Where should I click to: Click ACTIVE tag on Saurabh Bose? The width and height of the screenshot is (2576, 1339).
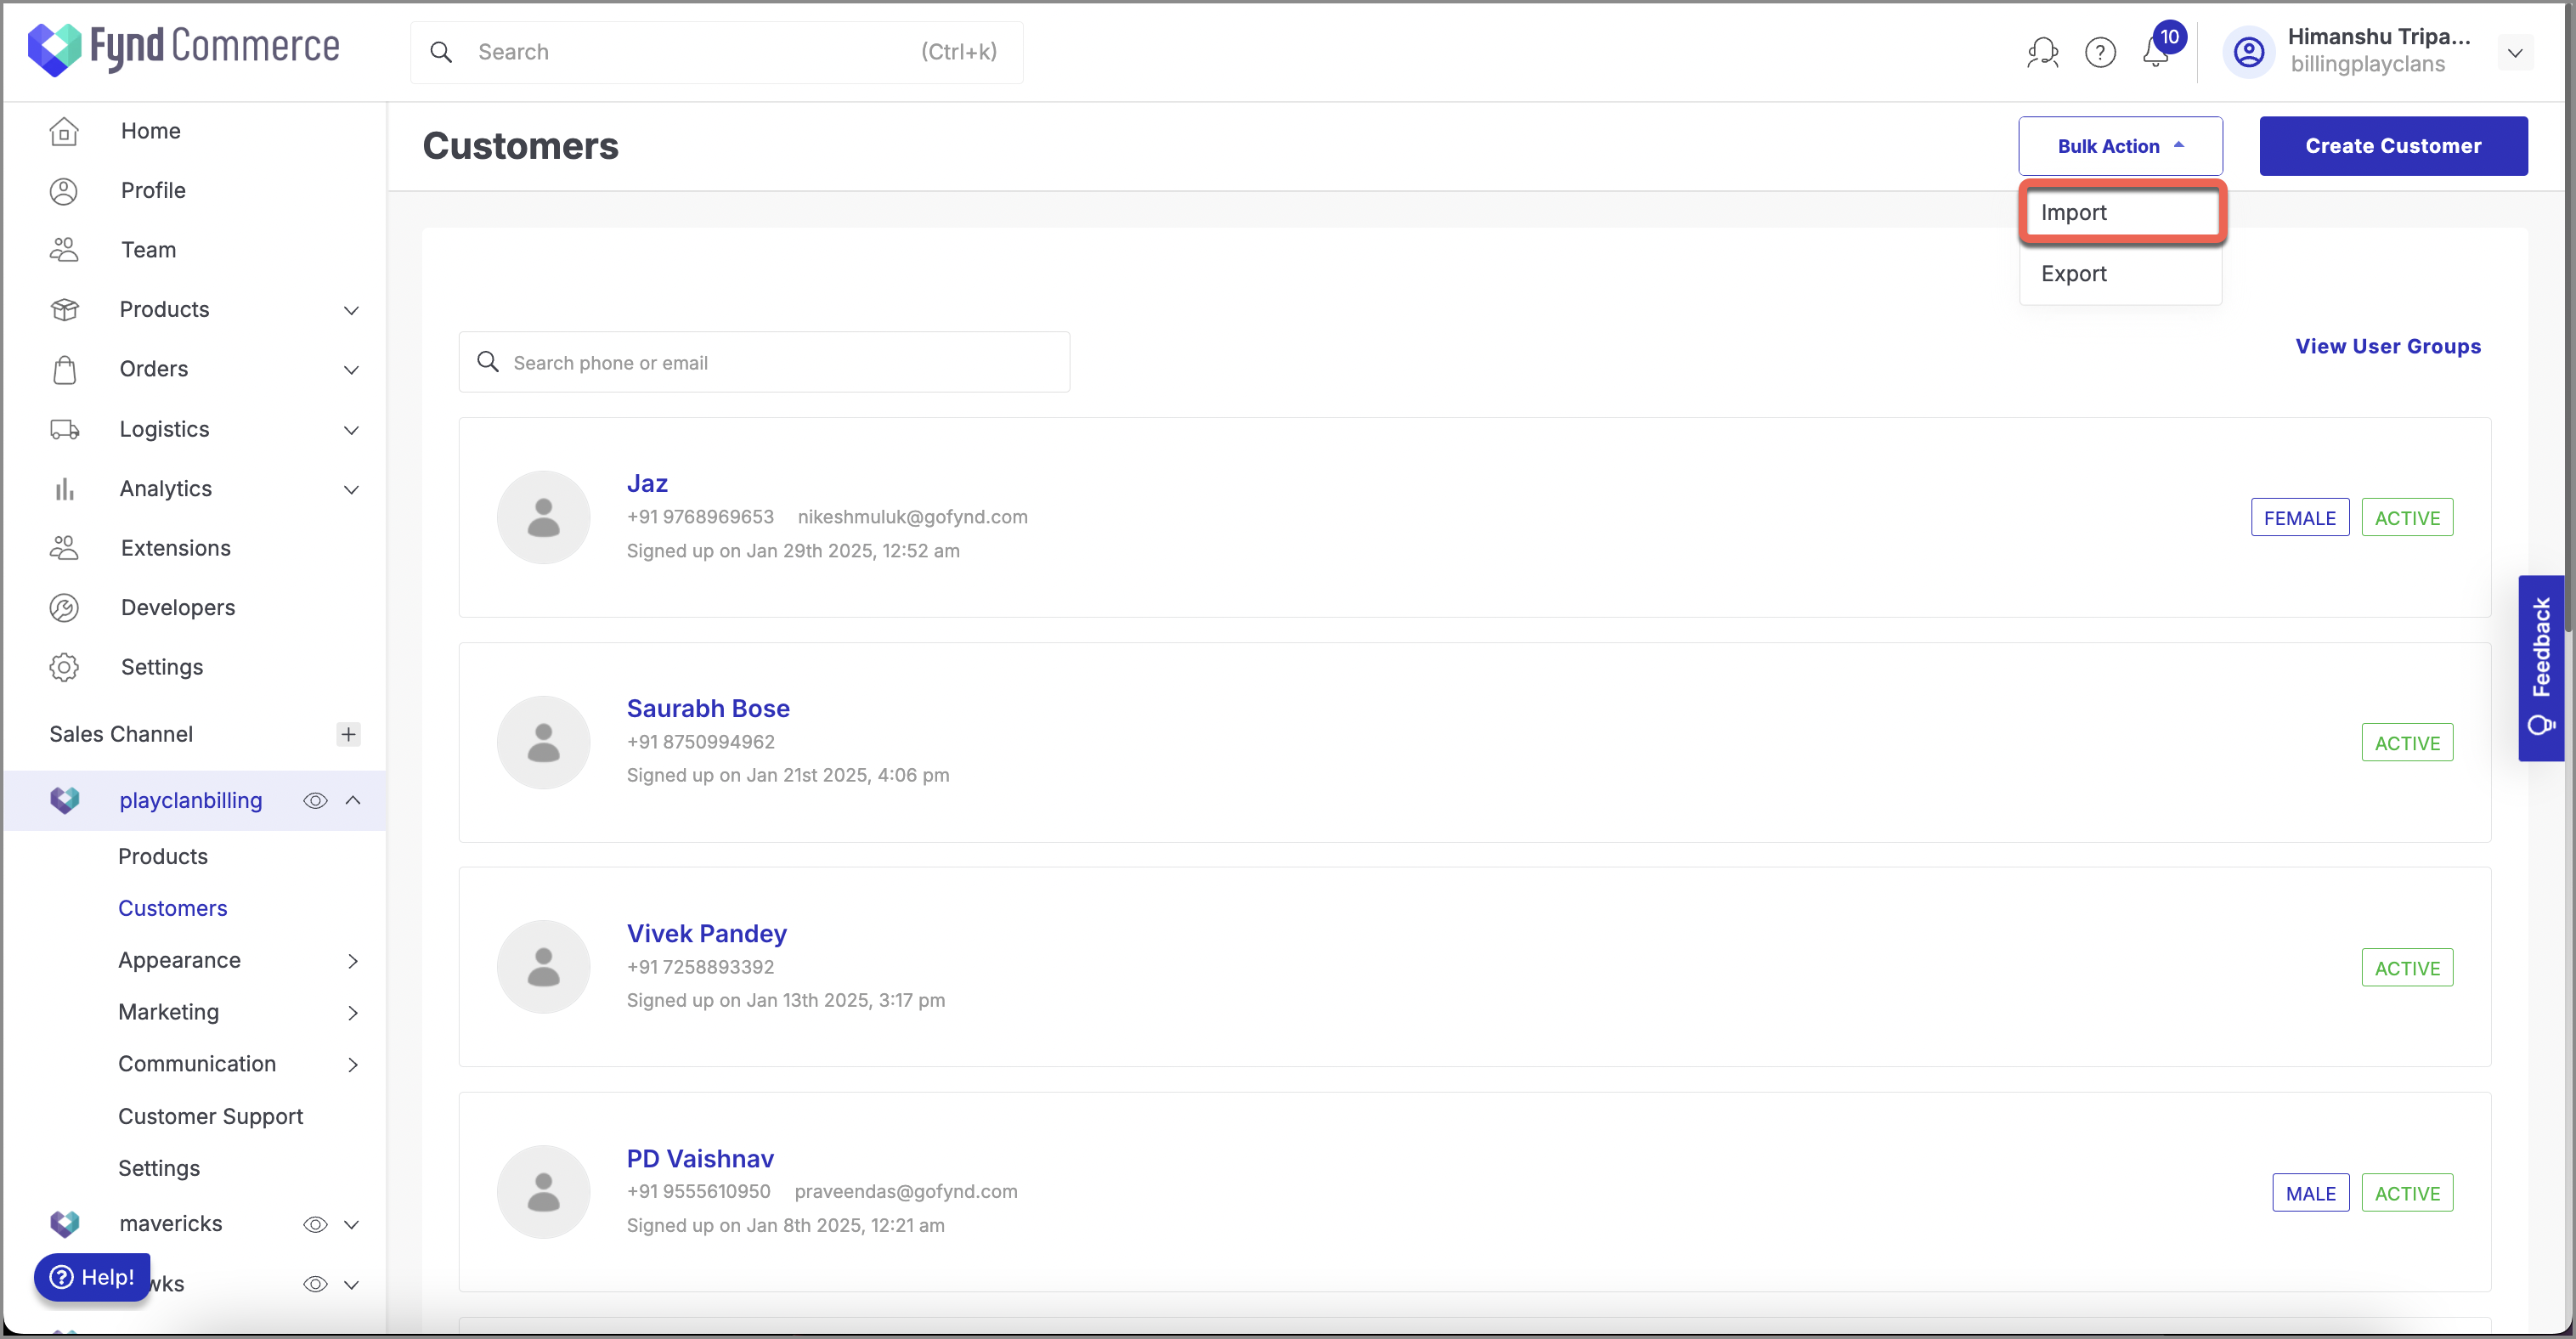click(2406, 743)
